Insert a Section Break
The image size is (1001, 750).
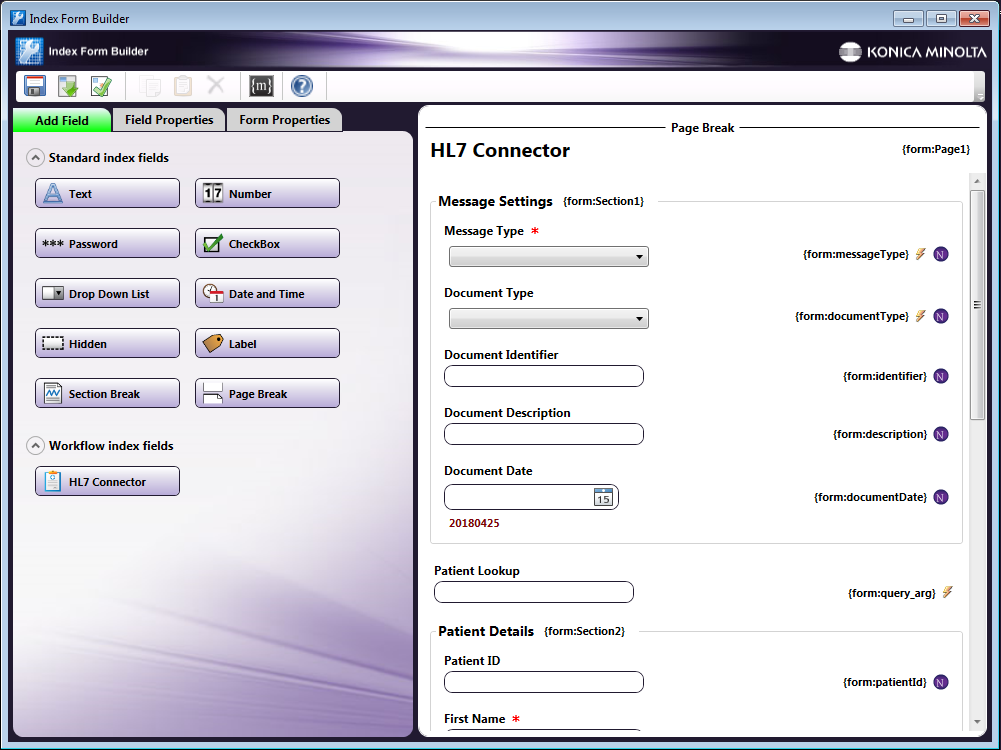107,393
